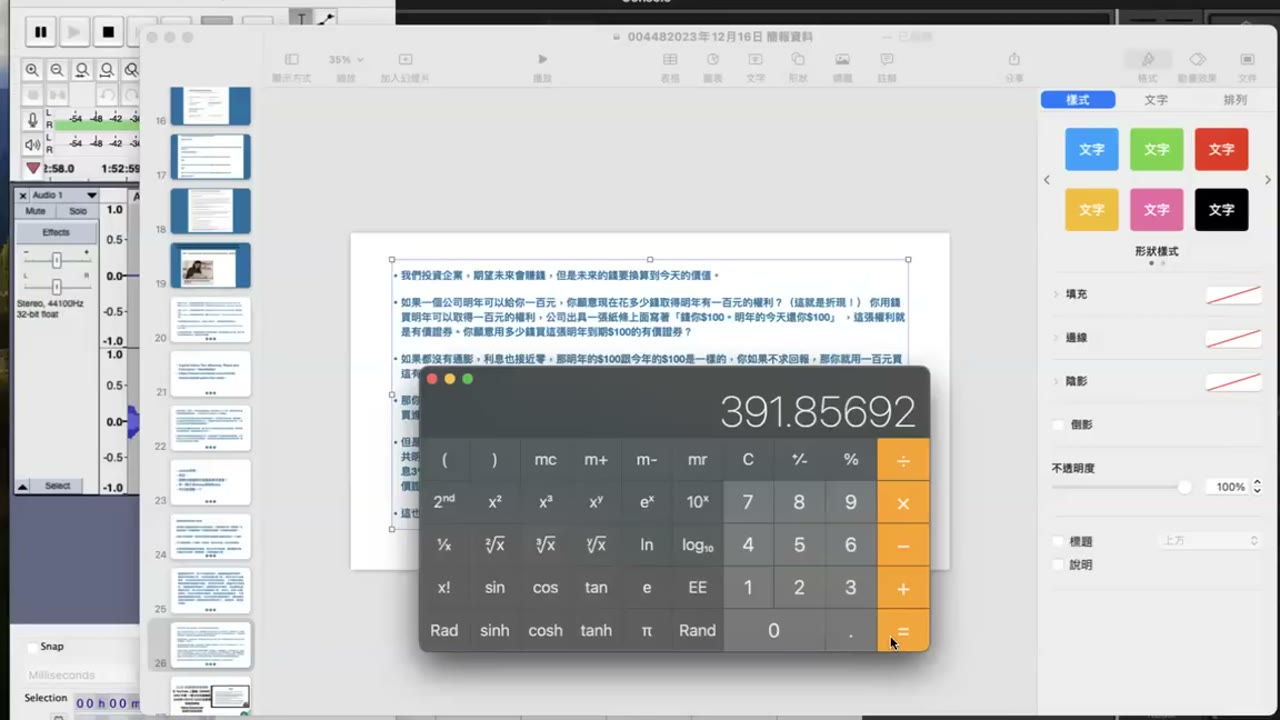This screenshot has width=1280, height=720.
Task: Enable the Snap checkbox in Audacity
Action: click(33, 647)
